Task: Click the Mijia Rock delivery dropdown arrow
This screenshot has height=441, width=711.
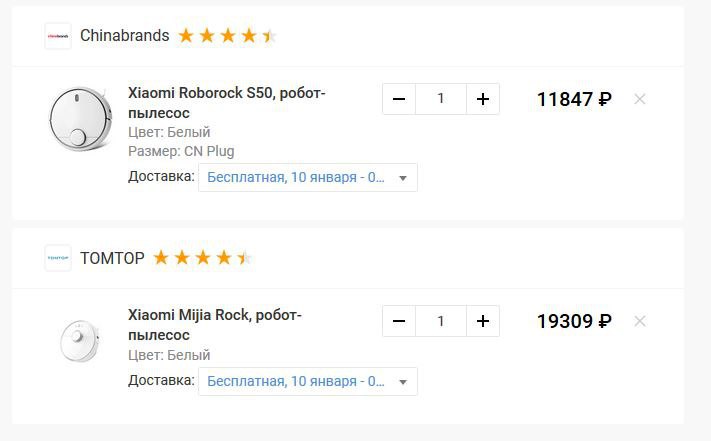Action: tap(403, 382)
